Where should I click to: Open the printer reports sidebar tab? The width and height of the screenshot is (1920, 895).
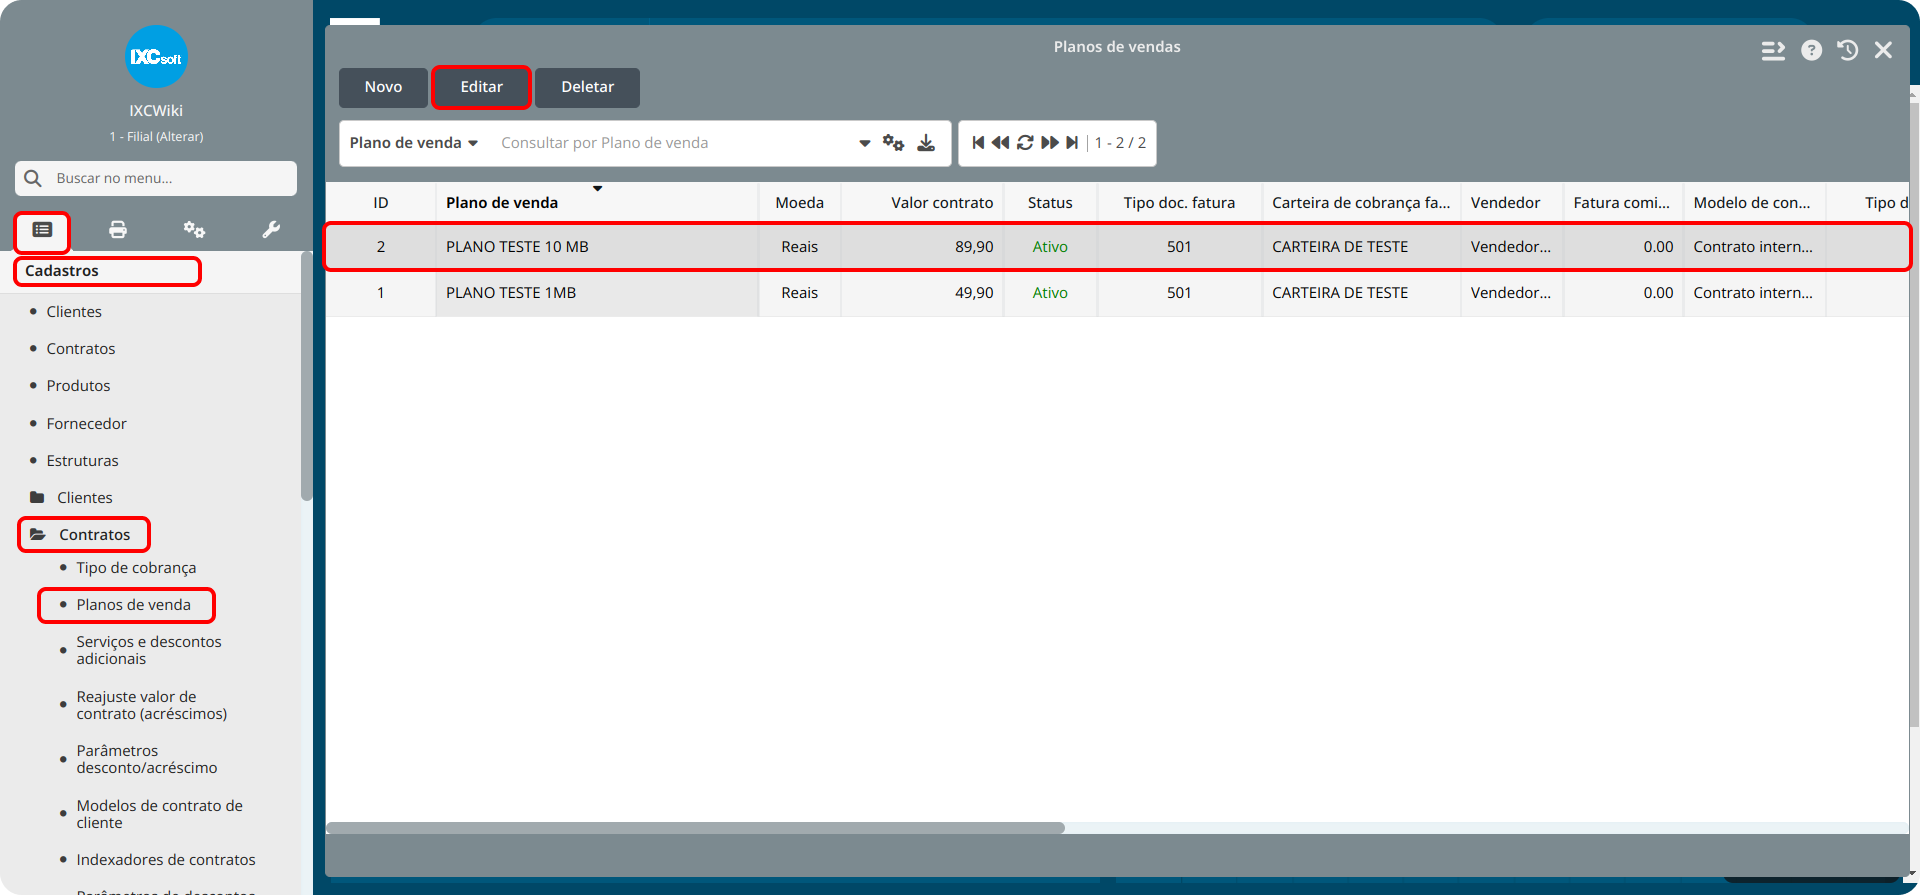(x=118, y=230)
